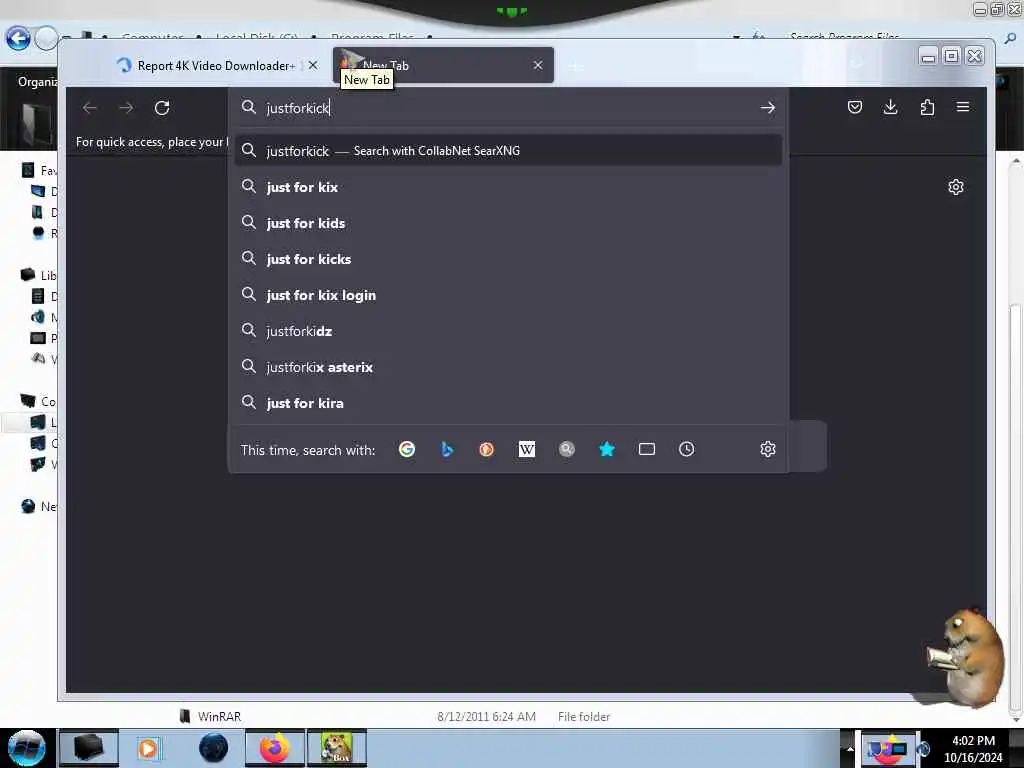Open new tab page personalize gear icon
Image resolution: width=1024 pixels, height=768 pixels.
(955, 187)
